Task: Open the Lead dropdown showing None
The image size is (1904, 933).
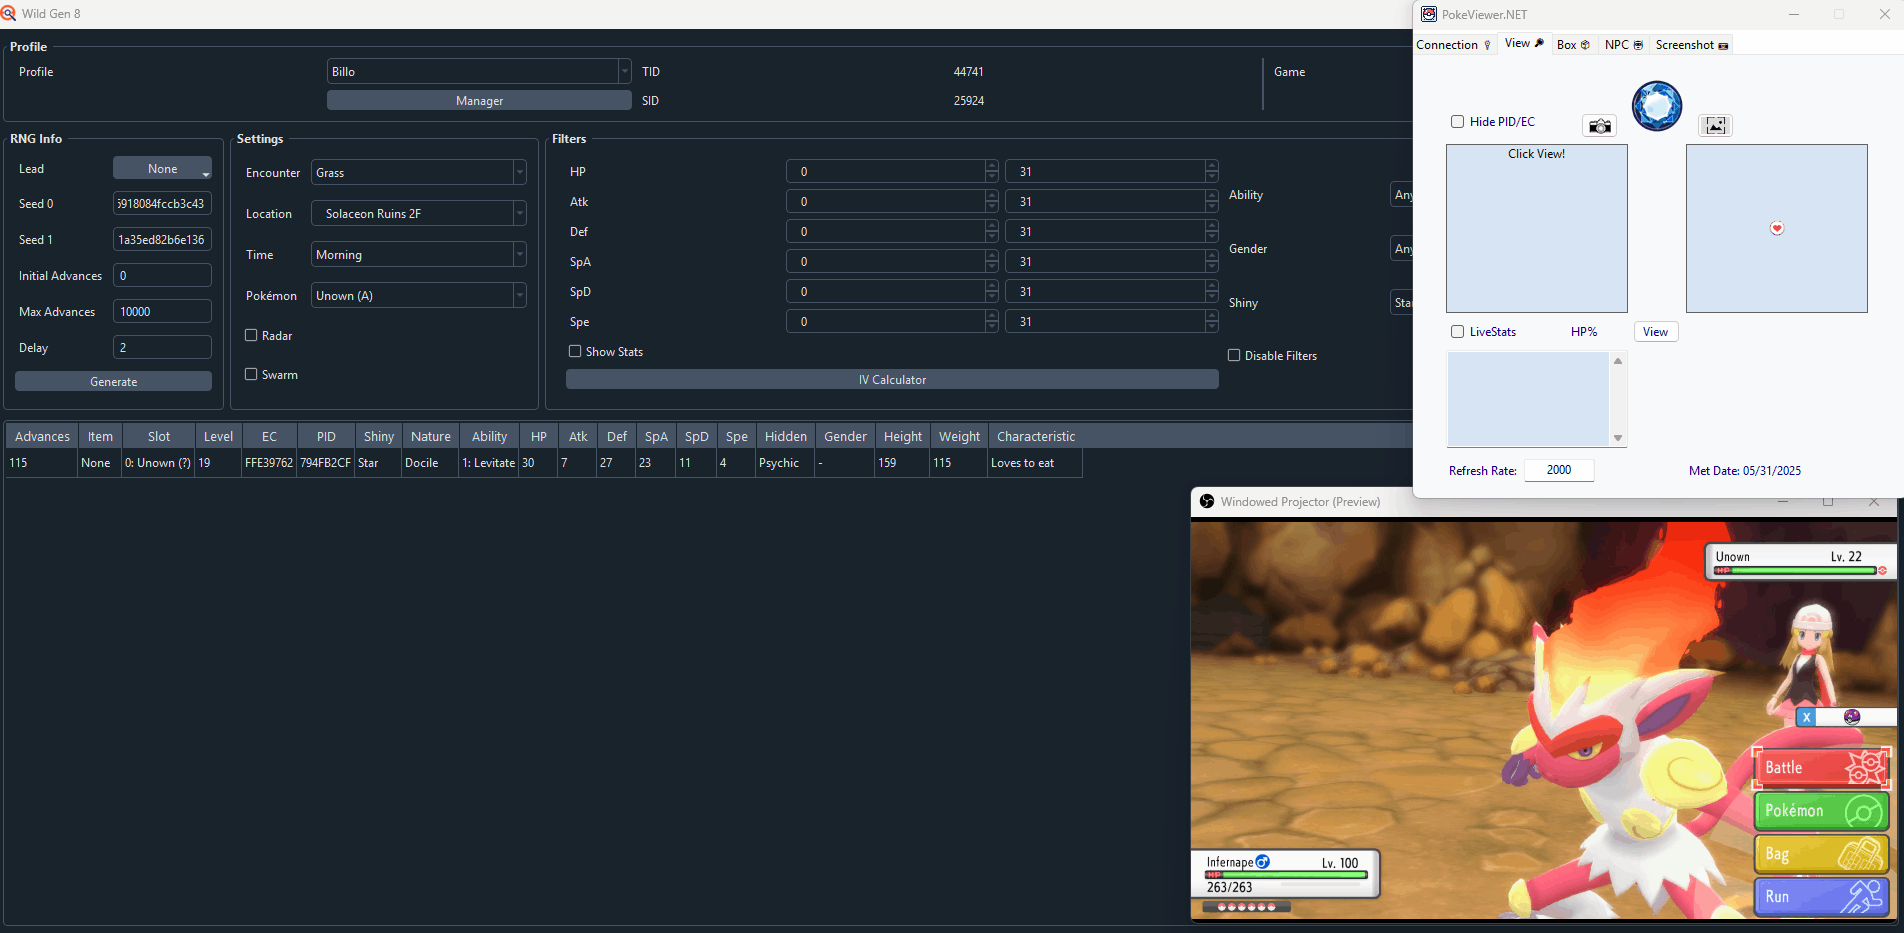Action: click(162, 169)
